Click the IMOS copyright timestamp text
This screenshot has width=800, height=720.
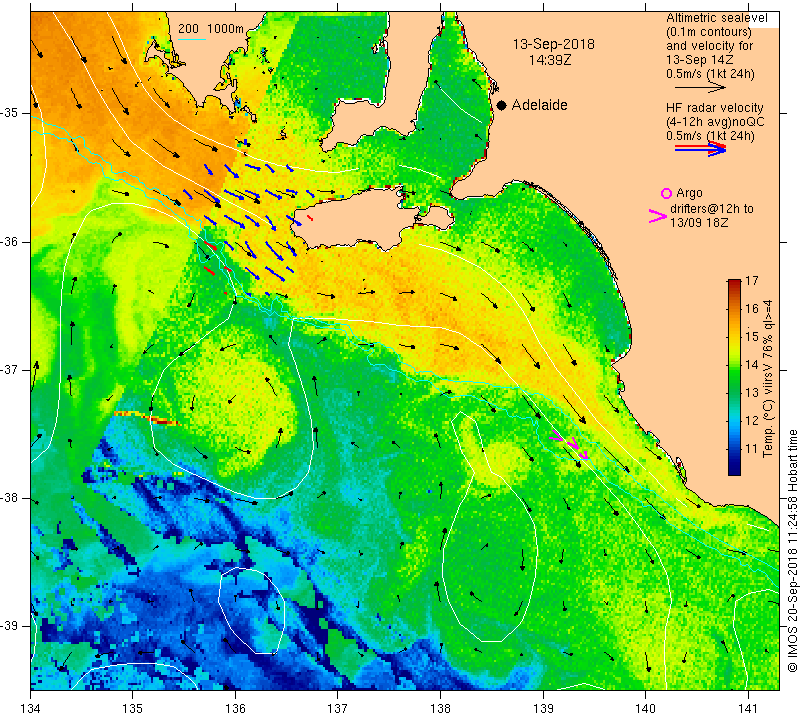792,551
